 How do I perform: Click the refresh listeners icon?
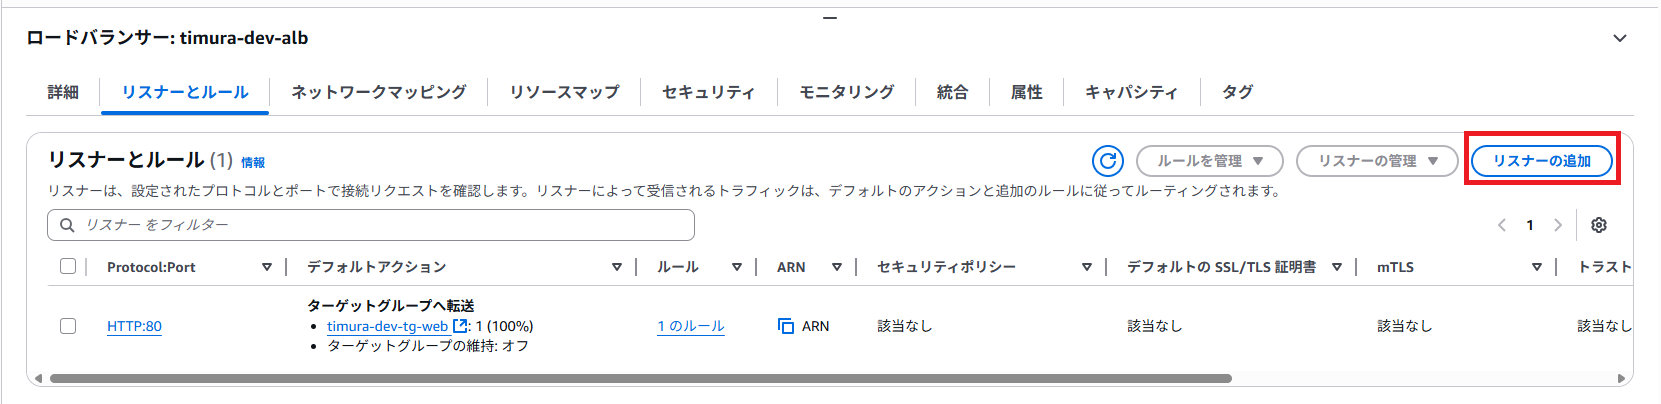[1107, 161]
